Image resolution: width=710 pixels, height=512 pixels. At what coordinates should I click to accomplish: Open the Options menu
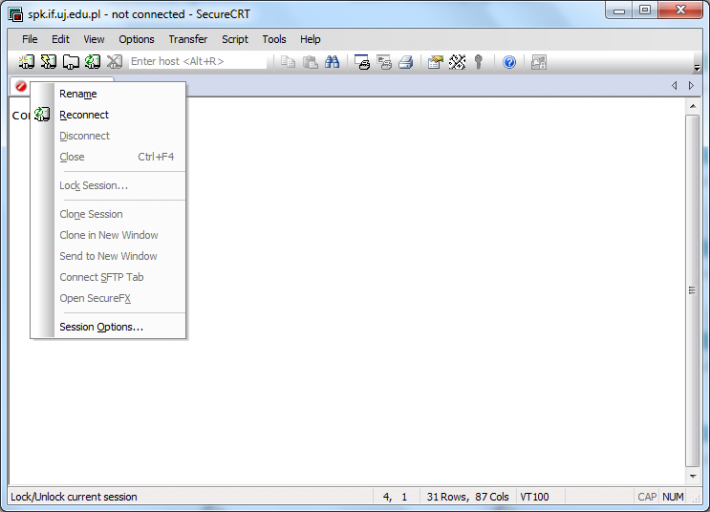[x=136, y=39]
